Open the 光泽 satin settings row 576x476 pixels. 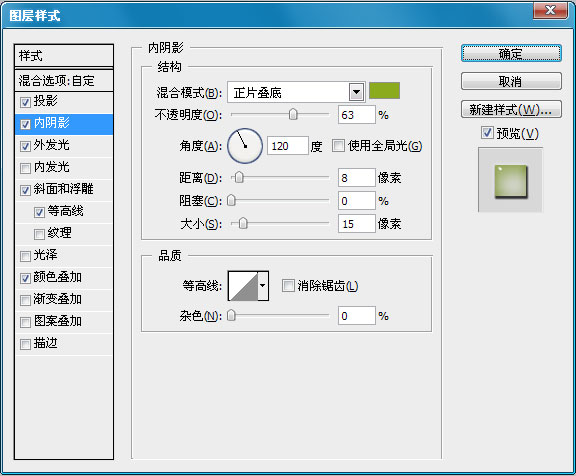64,256
